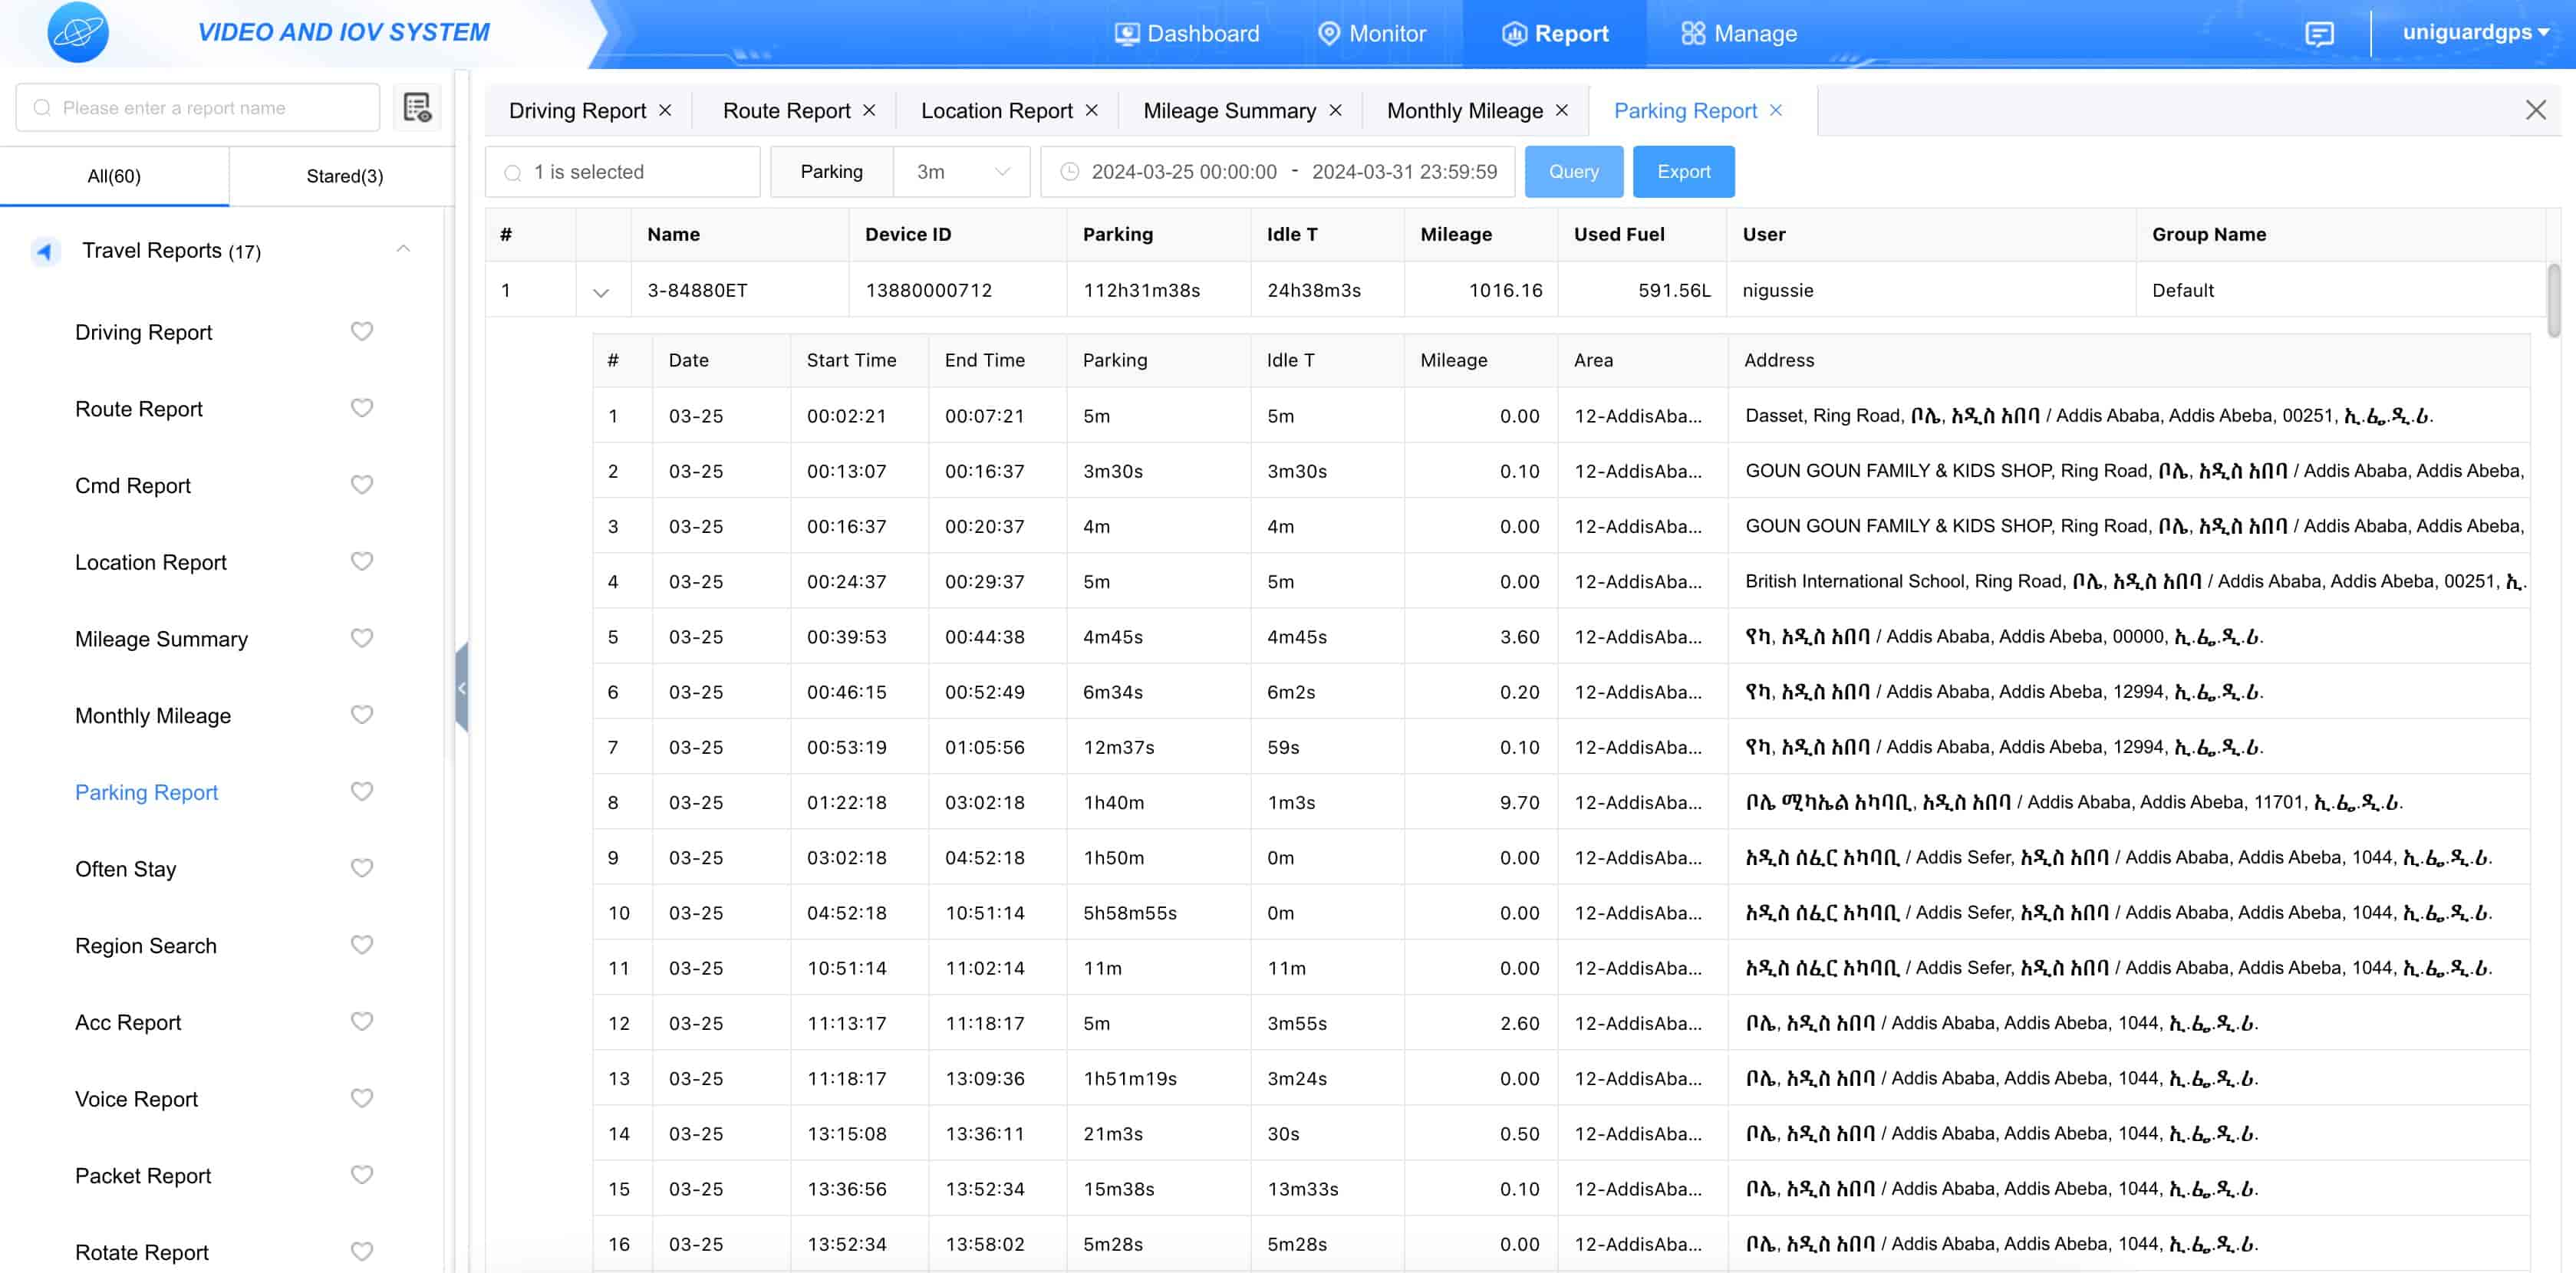Screen dimensions: 2576x1273
Task: Click the globe/system logo icon
Action: [x=79, y=33]
